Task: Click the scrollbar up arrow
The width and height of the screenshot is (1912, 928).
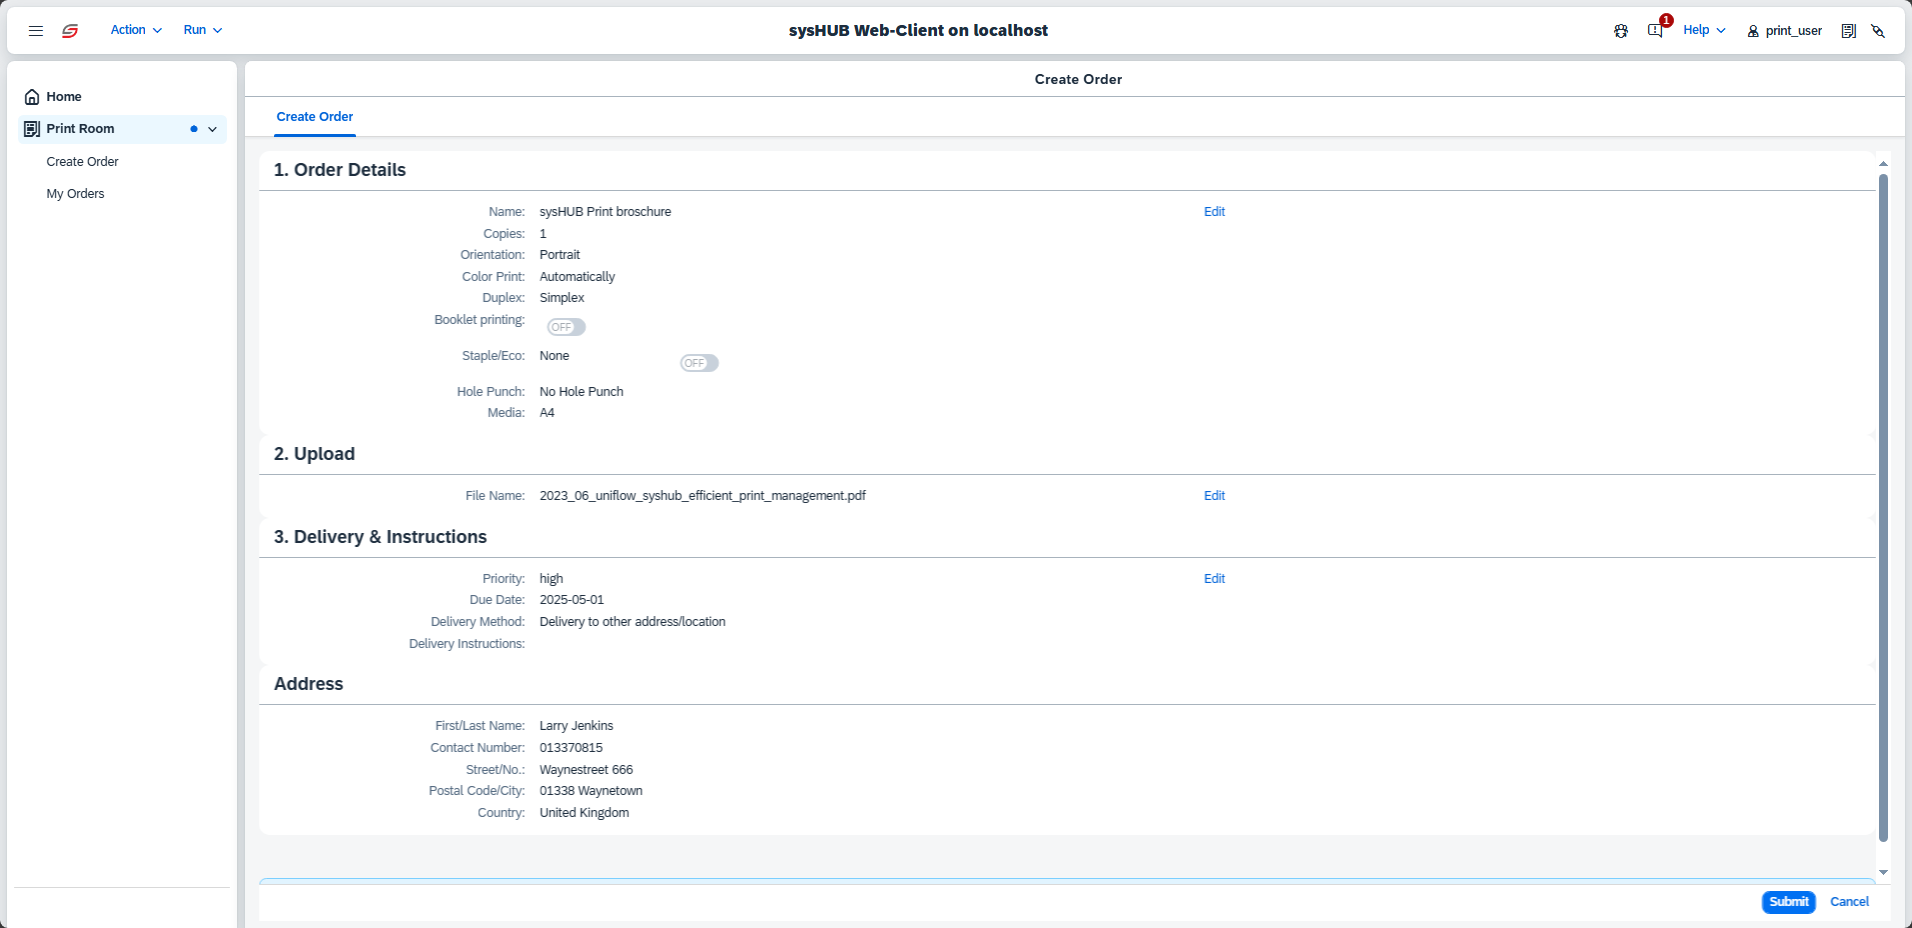Action: (x=1883, y=163)
